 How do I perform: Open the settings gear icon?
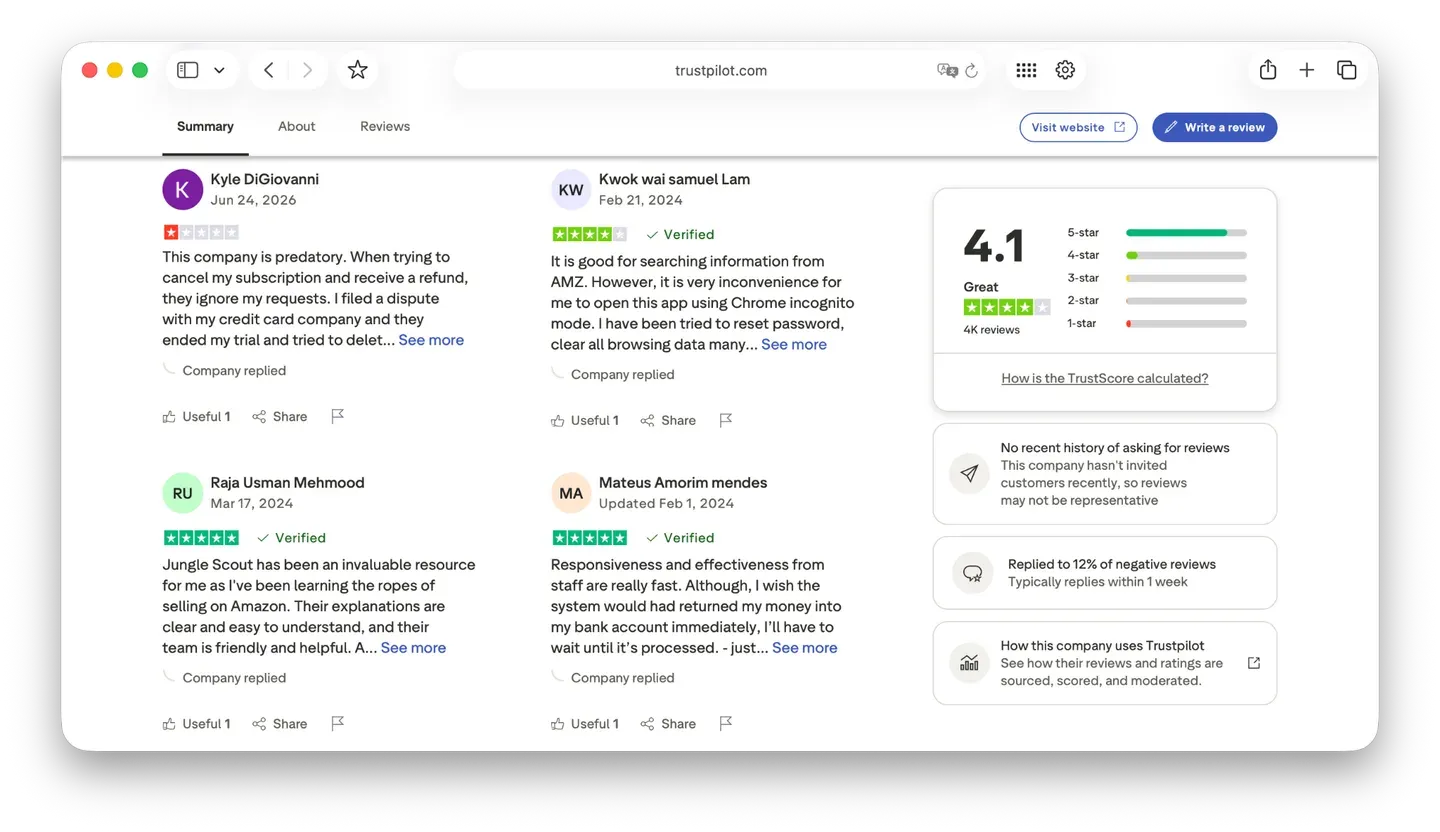tap(1065, 70)
